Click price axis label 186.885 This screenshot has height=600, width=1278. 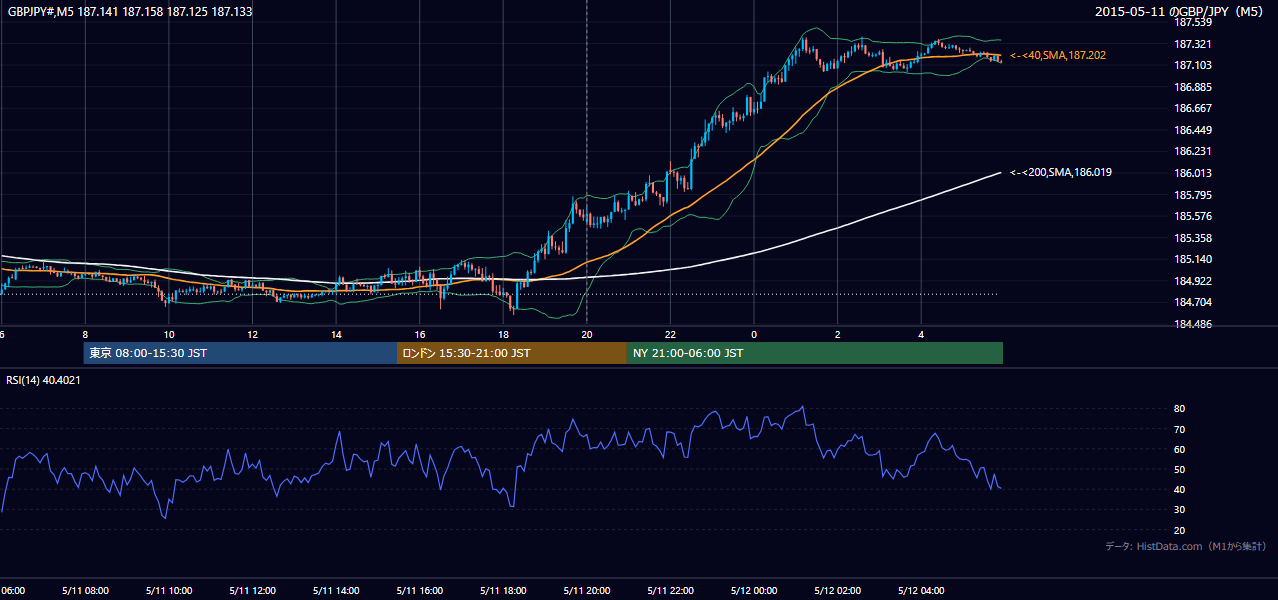(1192, 87)
